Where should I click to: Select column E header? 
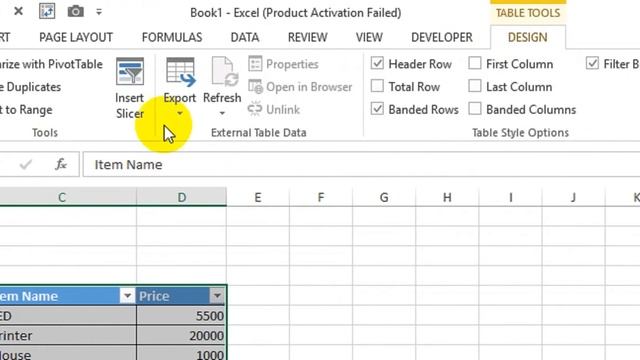click(x=258, y=197)
